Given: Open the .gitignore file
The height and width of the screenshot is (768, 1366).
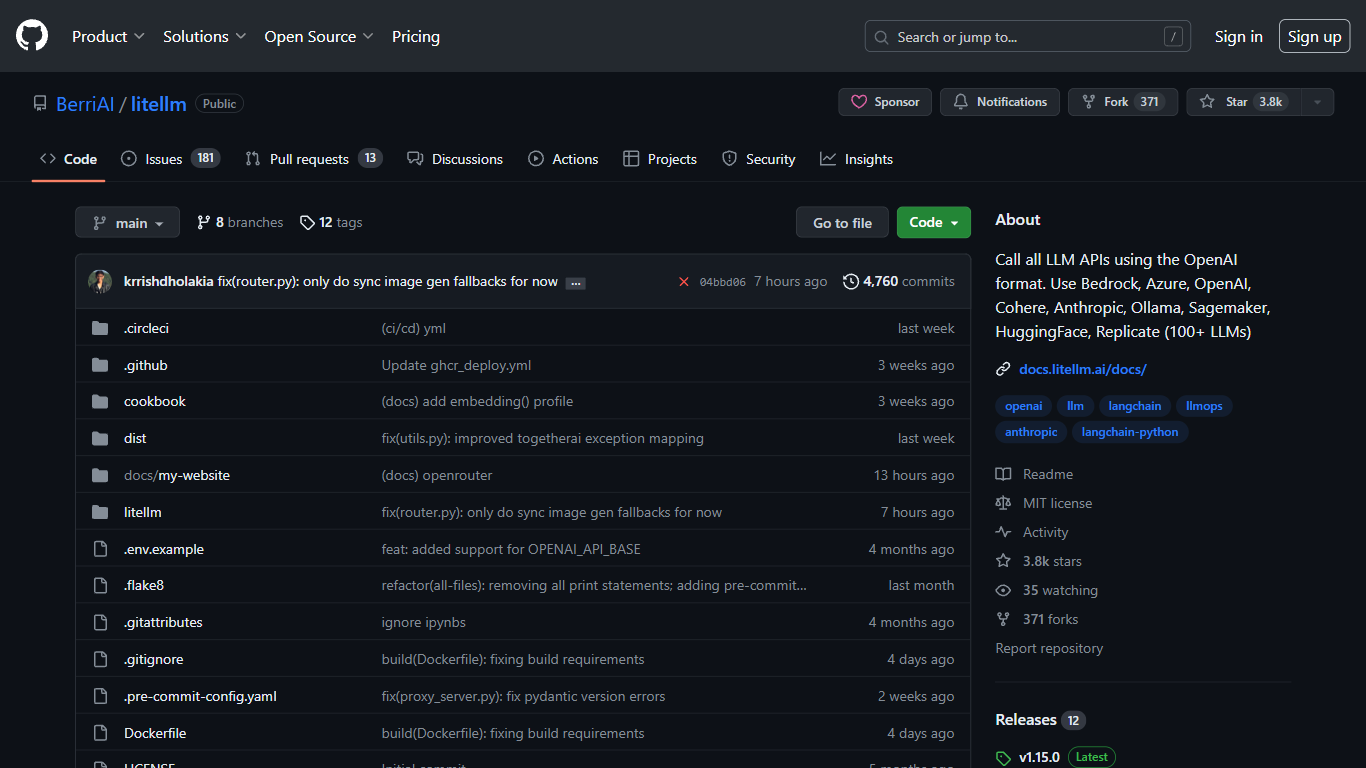Looking at the screenshot, I should click(x=154, y=659).
